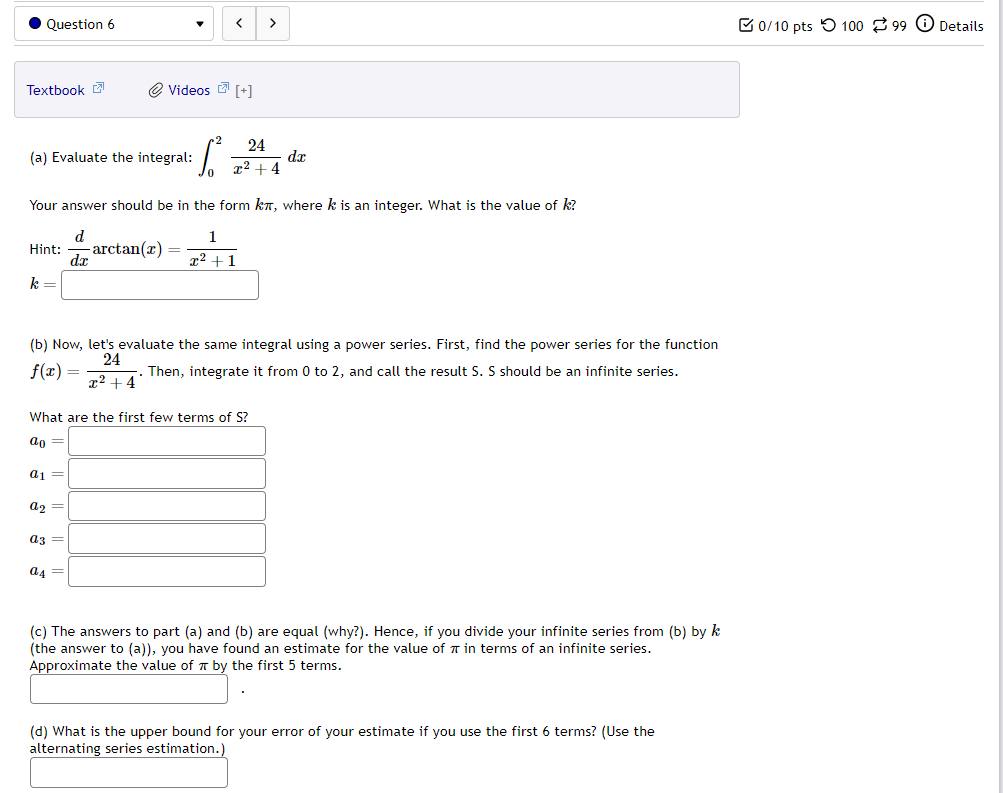1003x793 pixels.
Task: Click the a0 answer input box
Action: (166, 440)
